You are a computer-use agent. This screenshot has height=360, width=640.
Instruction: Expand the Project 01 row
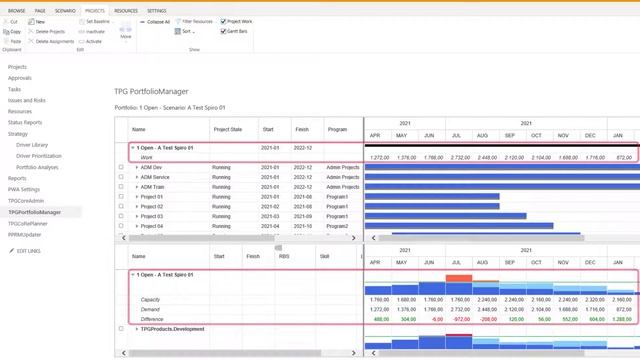(x=137, y=197)
